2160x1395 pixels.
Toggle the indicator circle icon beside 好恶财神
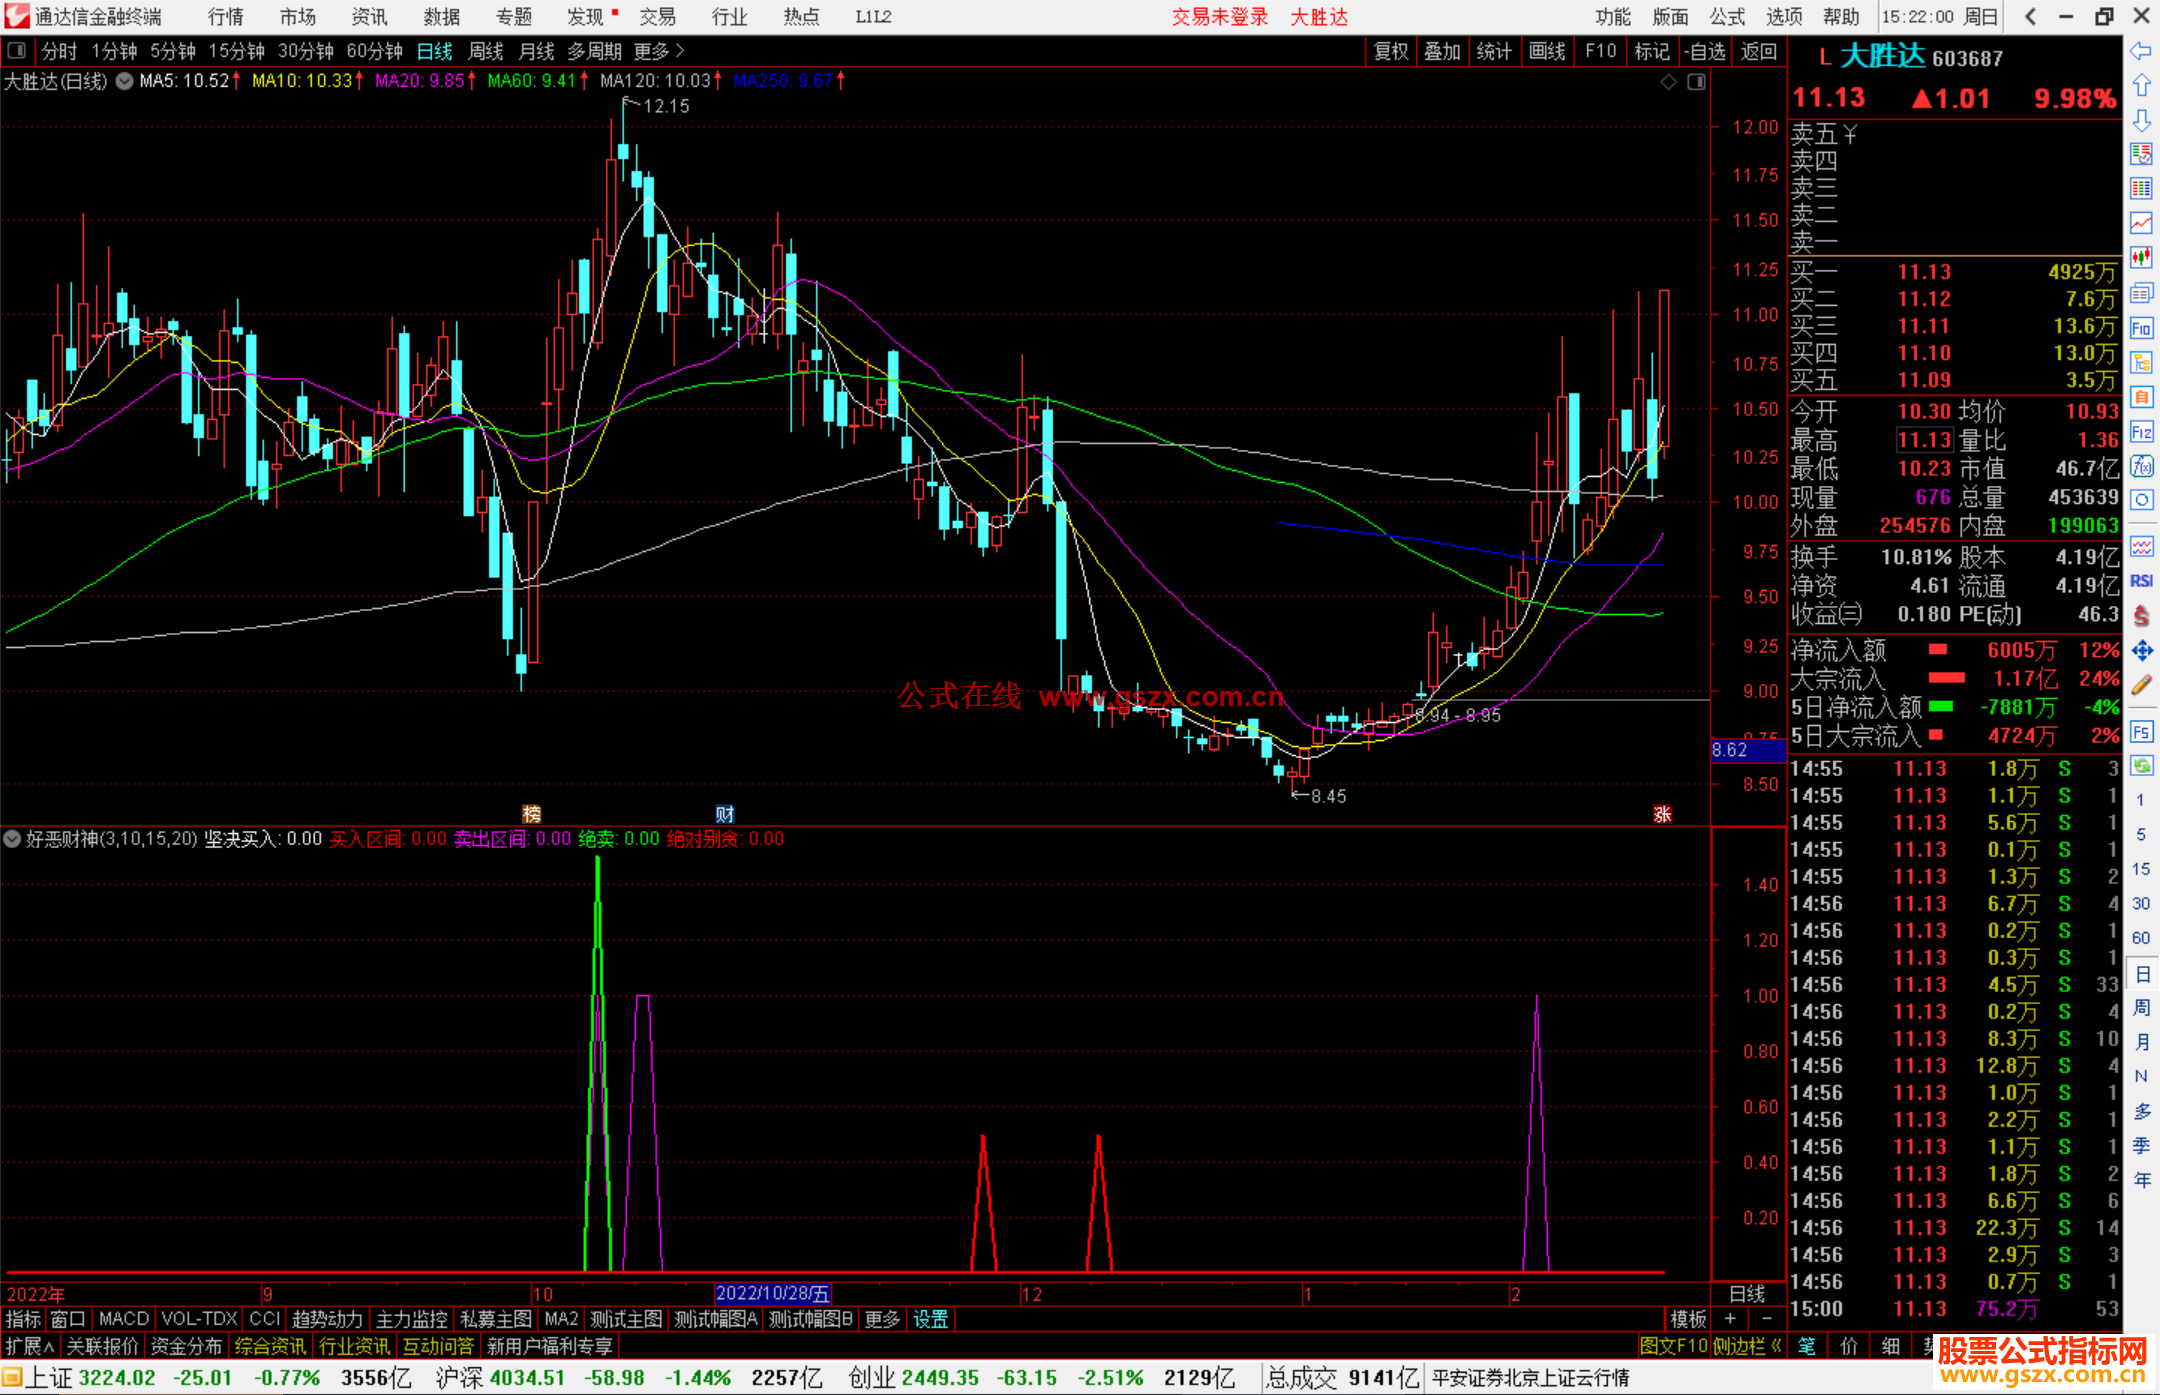[12, 839]
